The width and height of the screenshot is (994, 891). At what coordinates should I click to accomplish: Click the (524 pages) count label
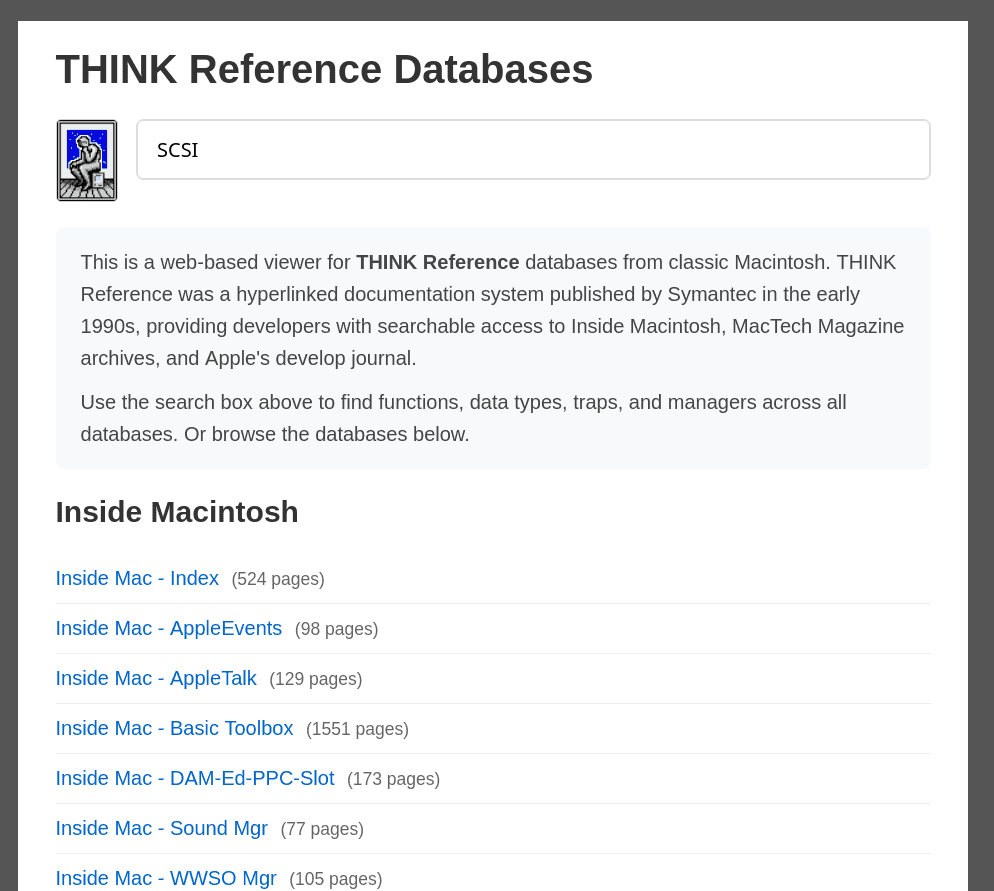click(278, 579)
